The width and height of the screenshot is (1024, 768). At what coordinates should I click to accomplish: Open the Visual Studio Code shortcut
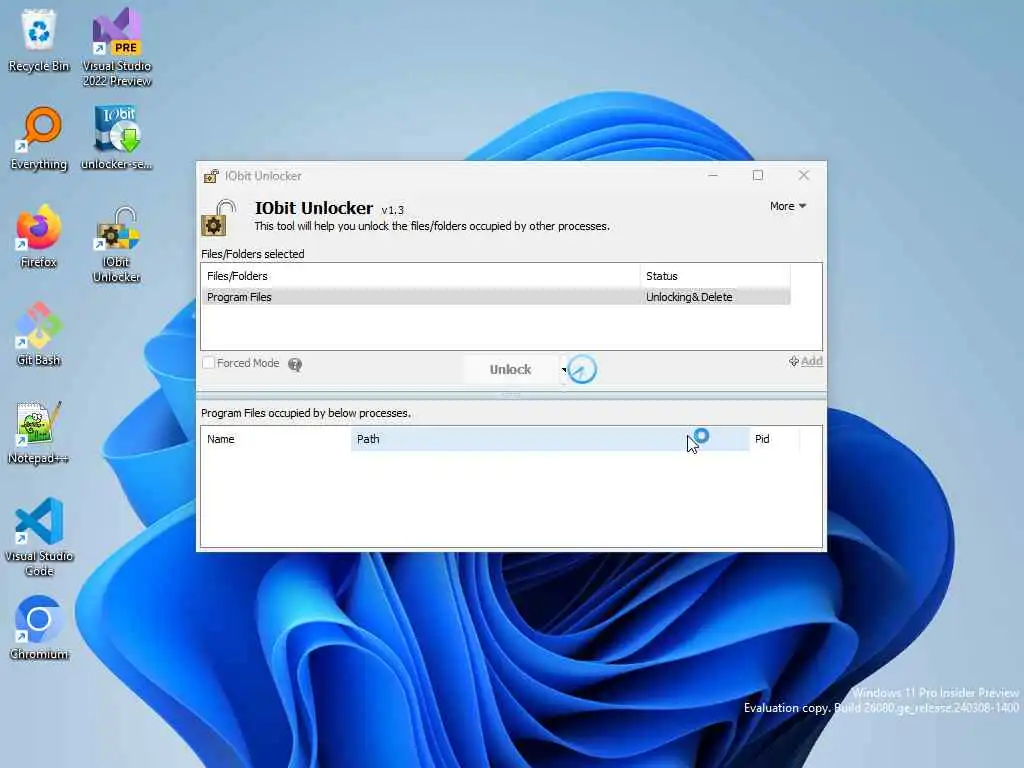(x=39, y=537)
